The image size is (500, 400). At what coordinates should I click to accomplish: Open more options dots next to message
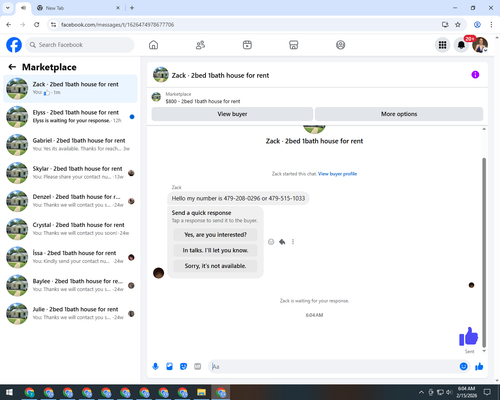pos(293,242)
